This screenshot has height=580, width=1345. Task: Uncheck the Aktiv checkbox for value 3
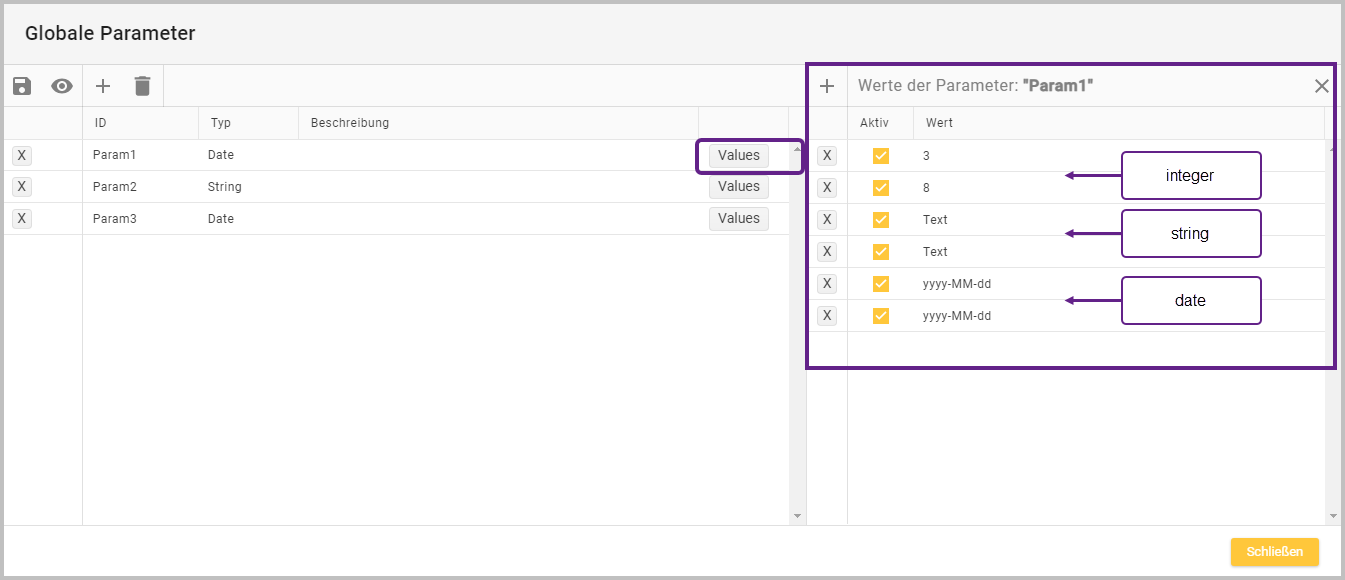[881, 156]
